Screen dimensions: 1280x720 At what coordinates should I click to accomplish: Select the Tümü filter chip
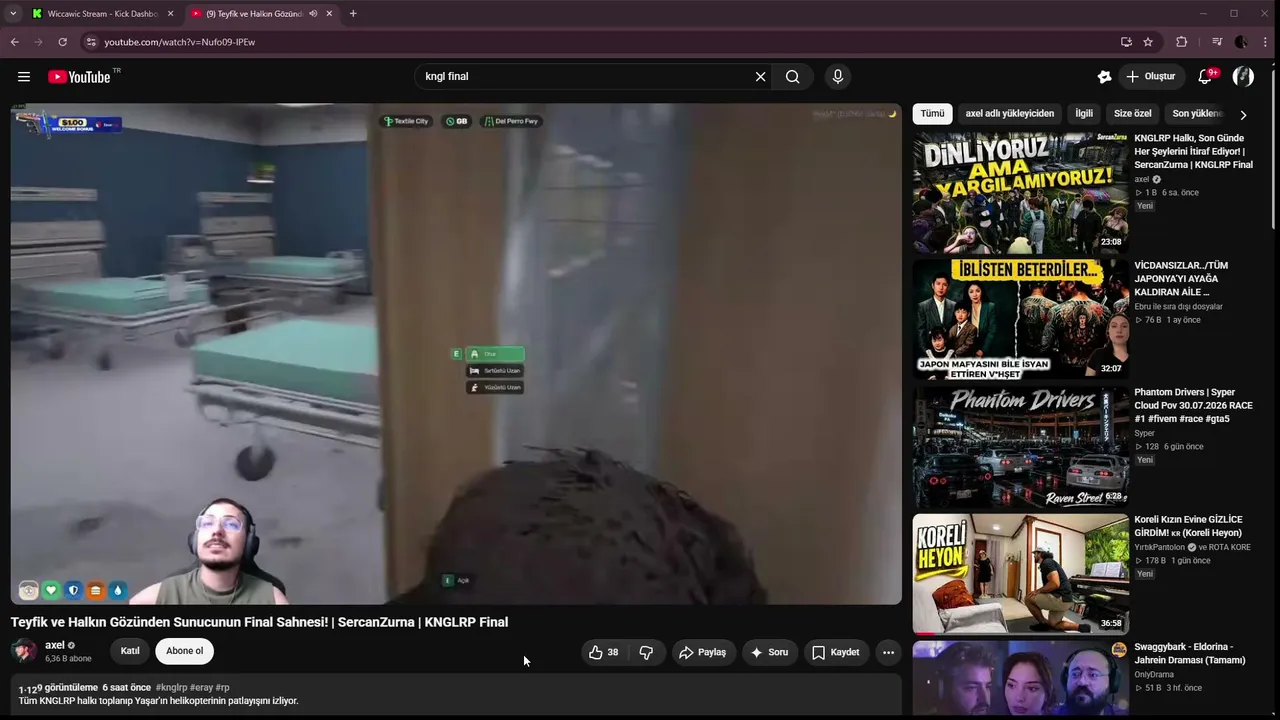(x=932, y=114)
